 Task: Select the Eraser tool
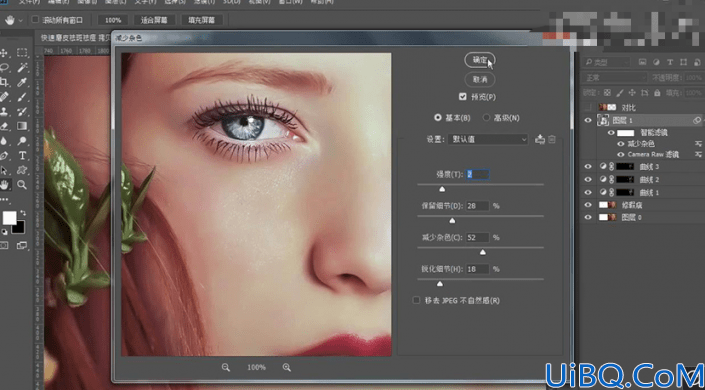(4, 126)
